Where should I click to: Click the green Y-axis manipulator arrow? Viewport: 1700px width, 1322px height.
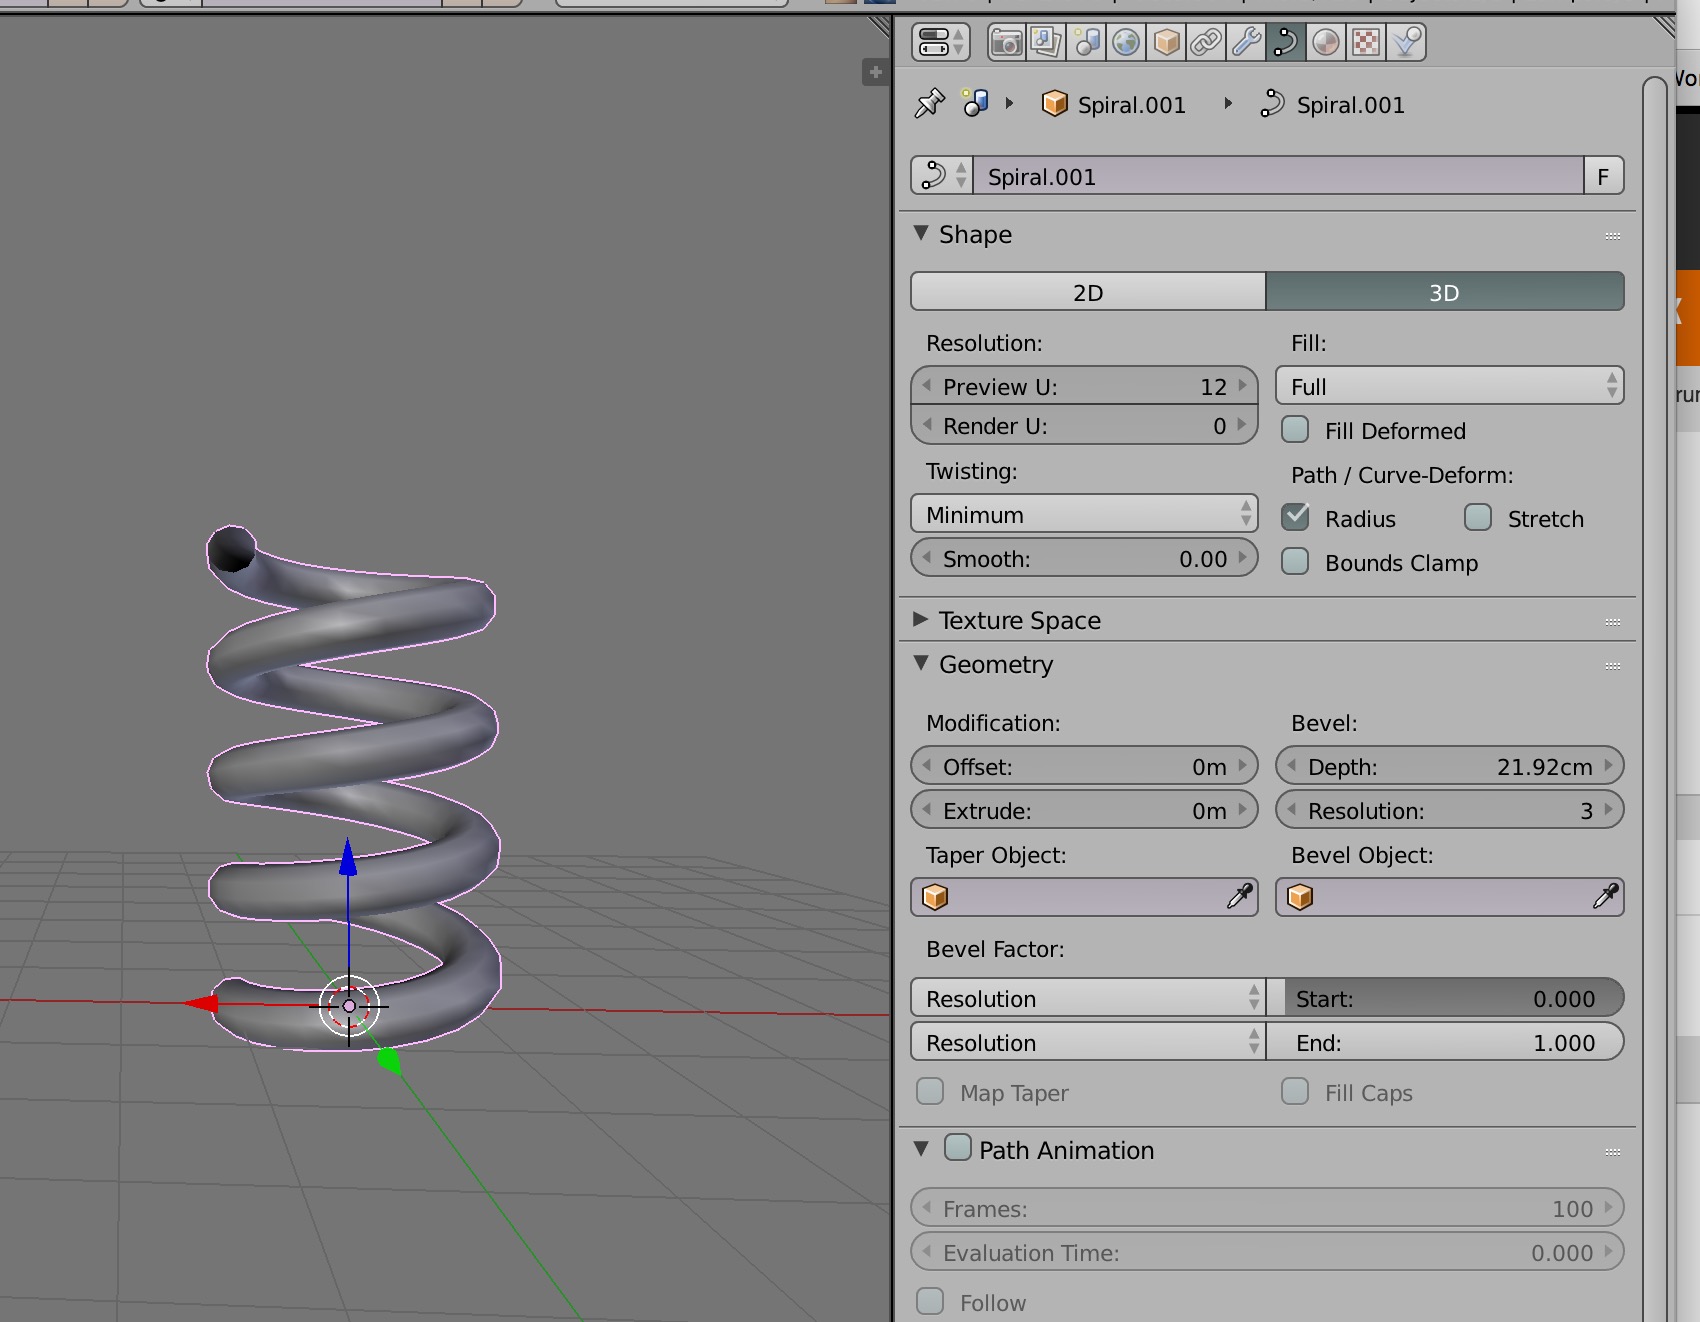[x=389, y=1062]
